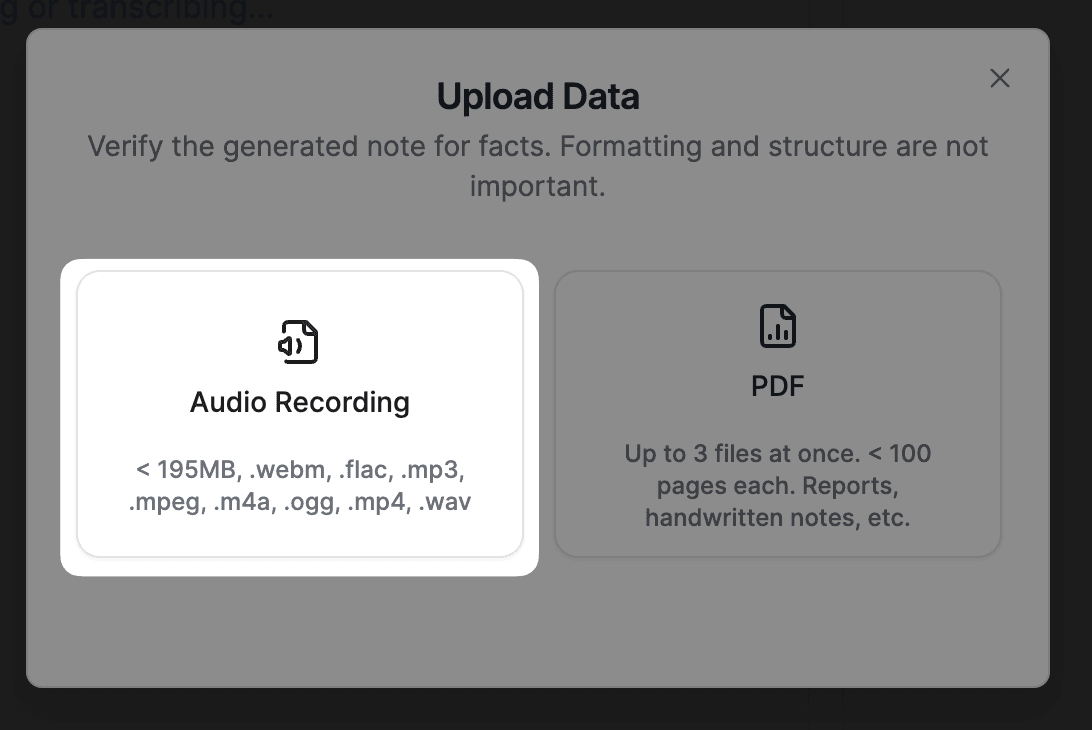Screen dimensions: 1092x730
Task: Click the 'Audio Recording' label text
Action: coord(299,402)
